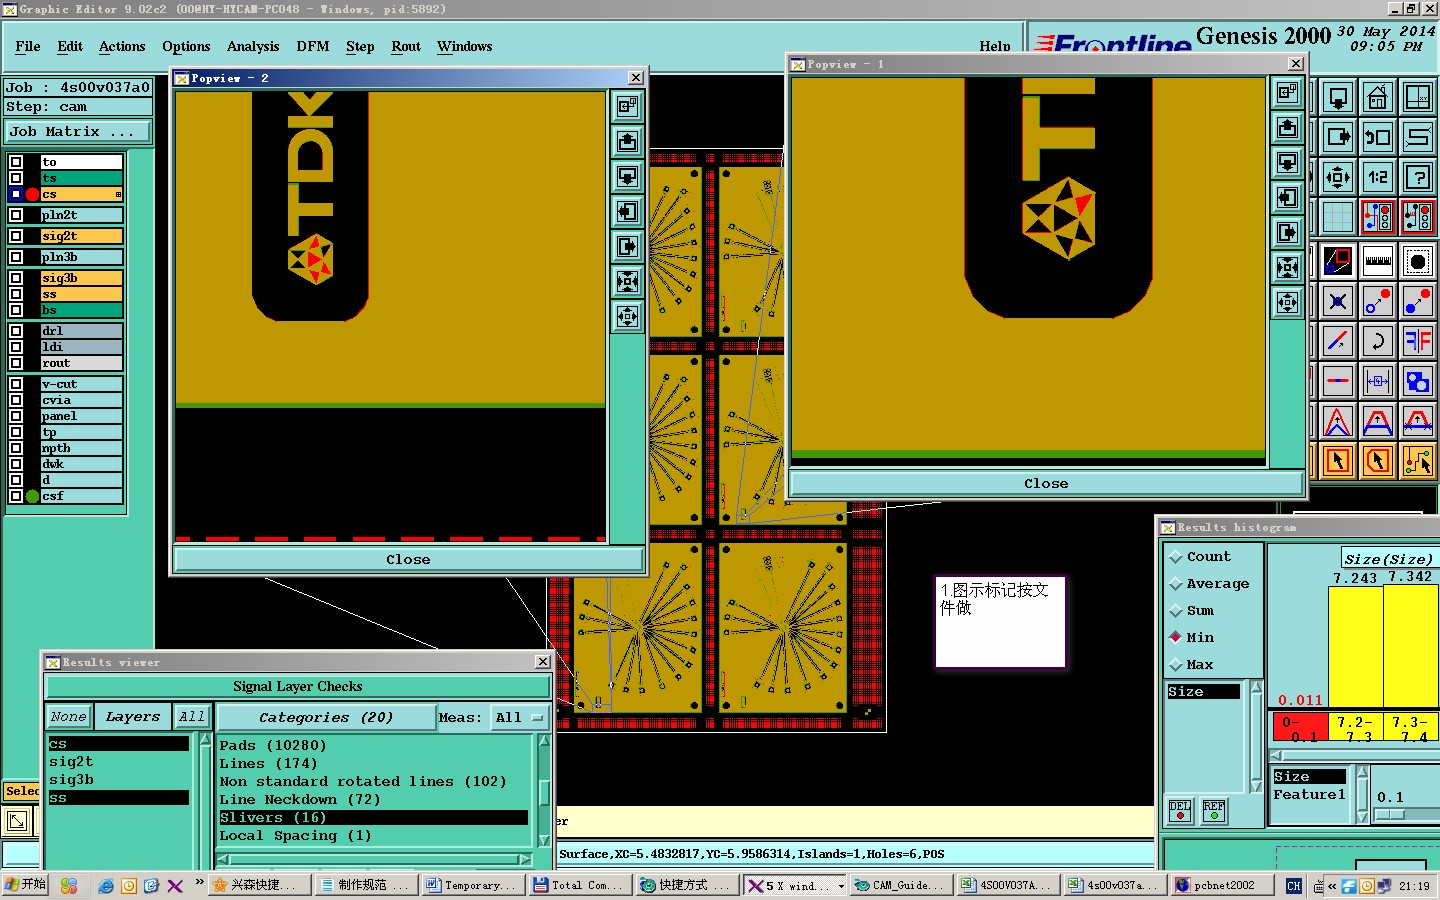Adjust the 0.1 size slider
Screen dimensions: 1440x900
1390,815
